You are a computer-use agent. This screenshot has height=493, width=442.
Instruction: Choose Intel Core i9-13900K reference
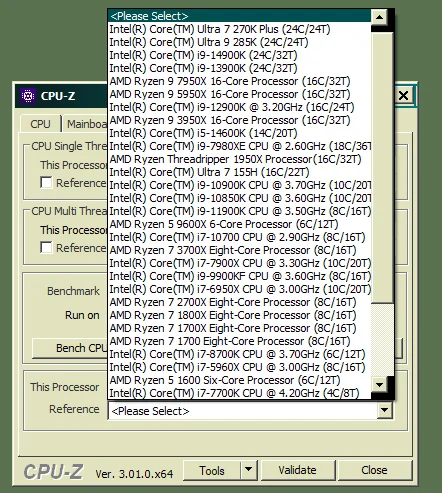239,68
